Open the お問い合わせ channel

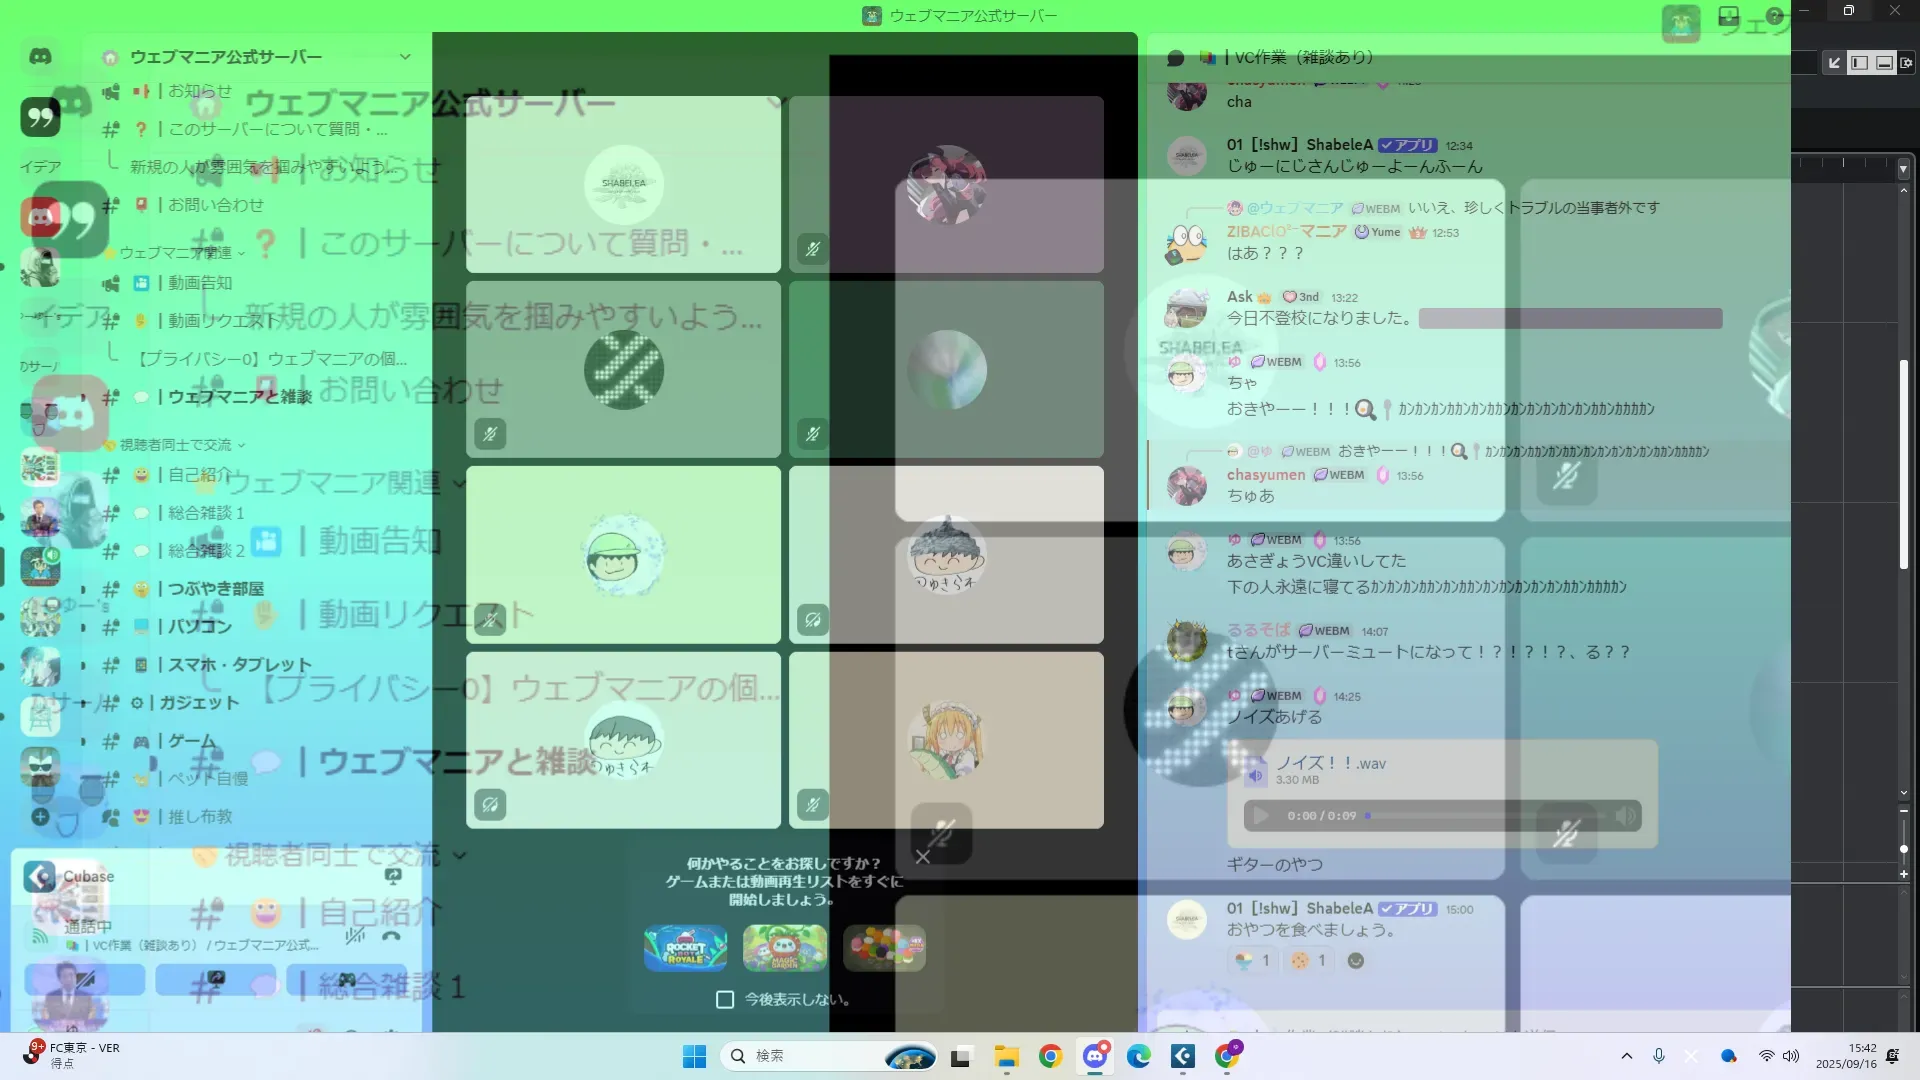point(215,205)
